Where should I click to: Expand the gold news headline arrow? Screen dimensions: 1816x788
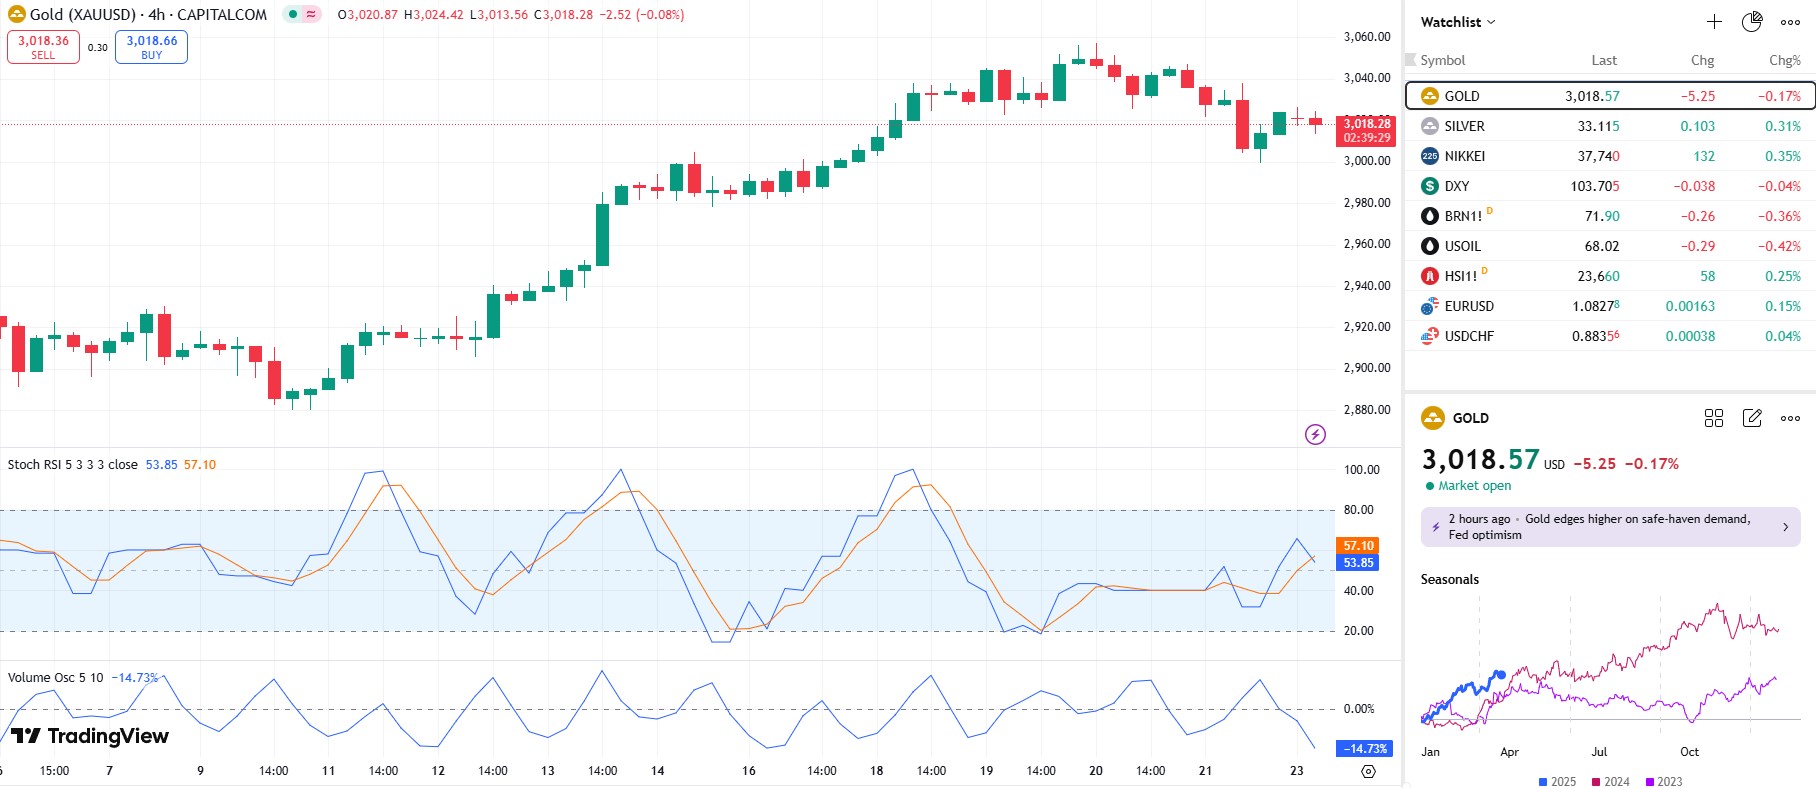[1786, 527]
